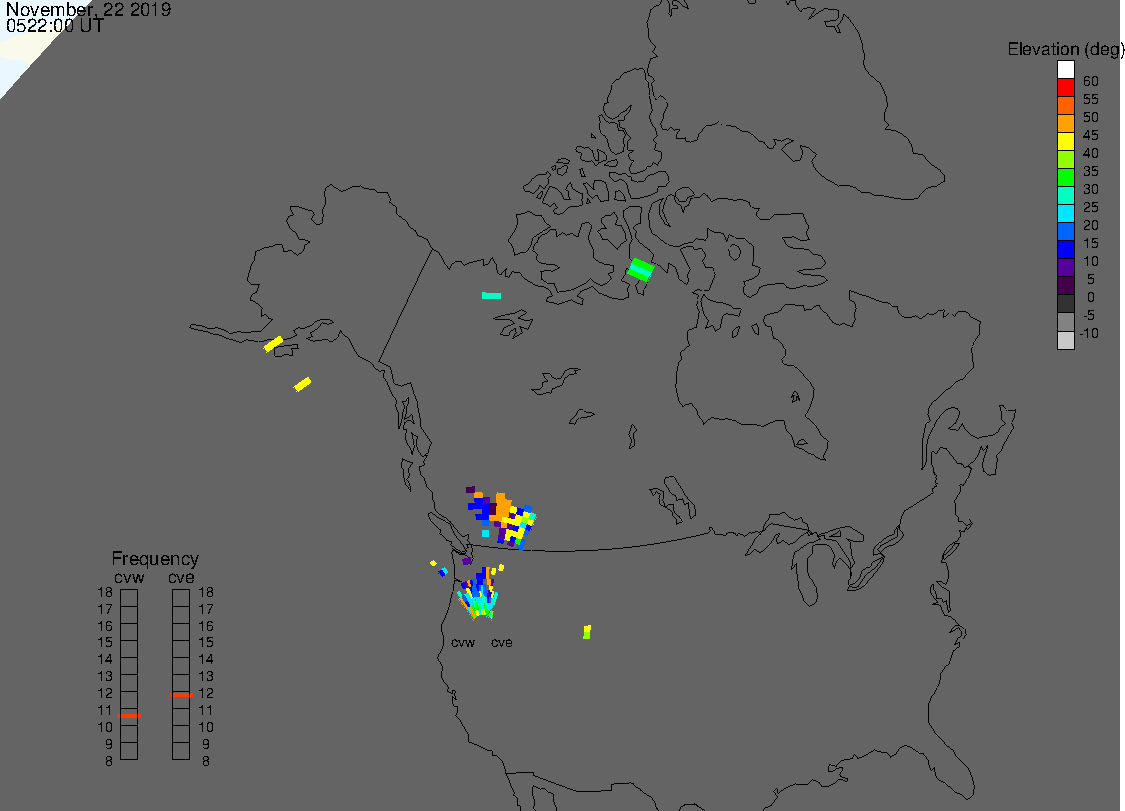The width and height of the screenshot is (1125, 811).
Task: Click the yellow-green echo patch in the central US
Action: [587, 632]
